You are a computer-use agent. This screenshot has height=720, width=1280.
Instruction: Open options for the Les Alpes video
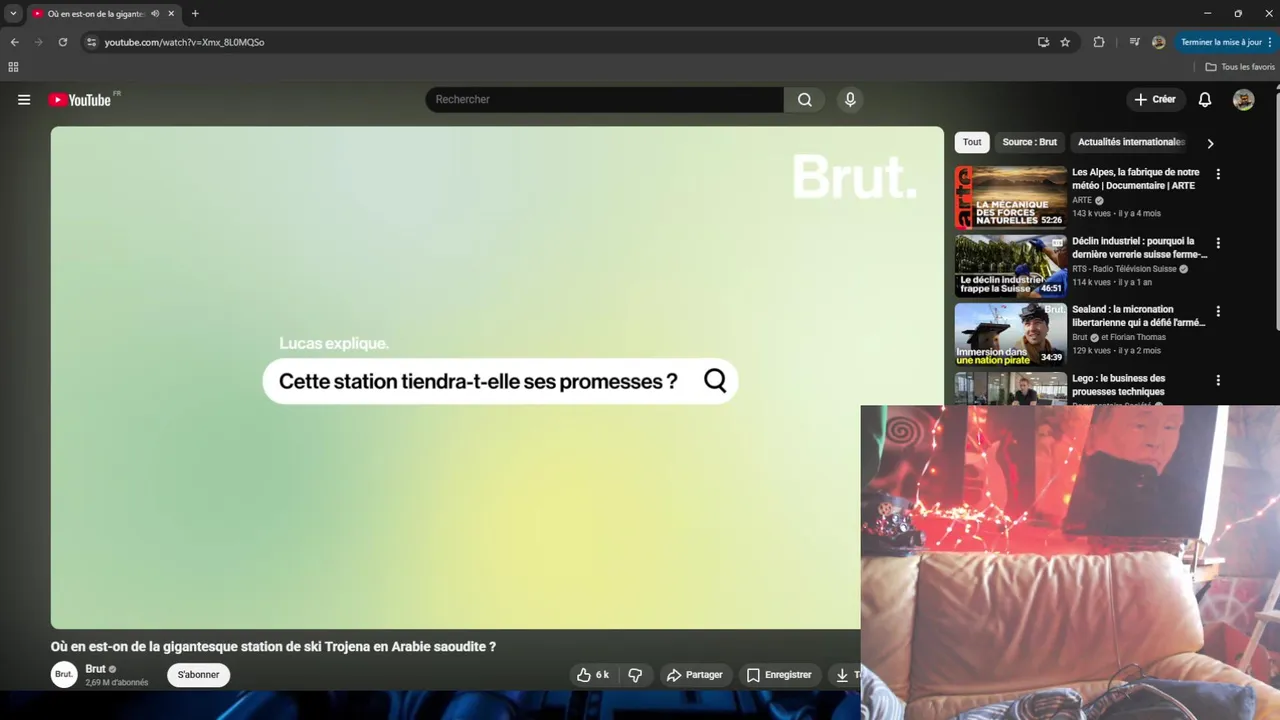click(1218, 174)
